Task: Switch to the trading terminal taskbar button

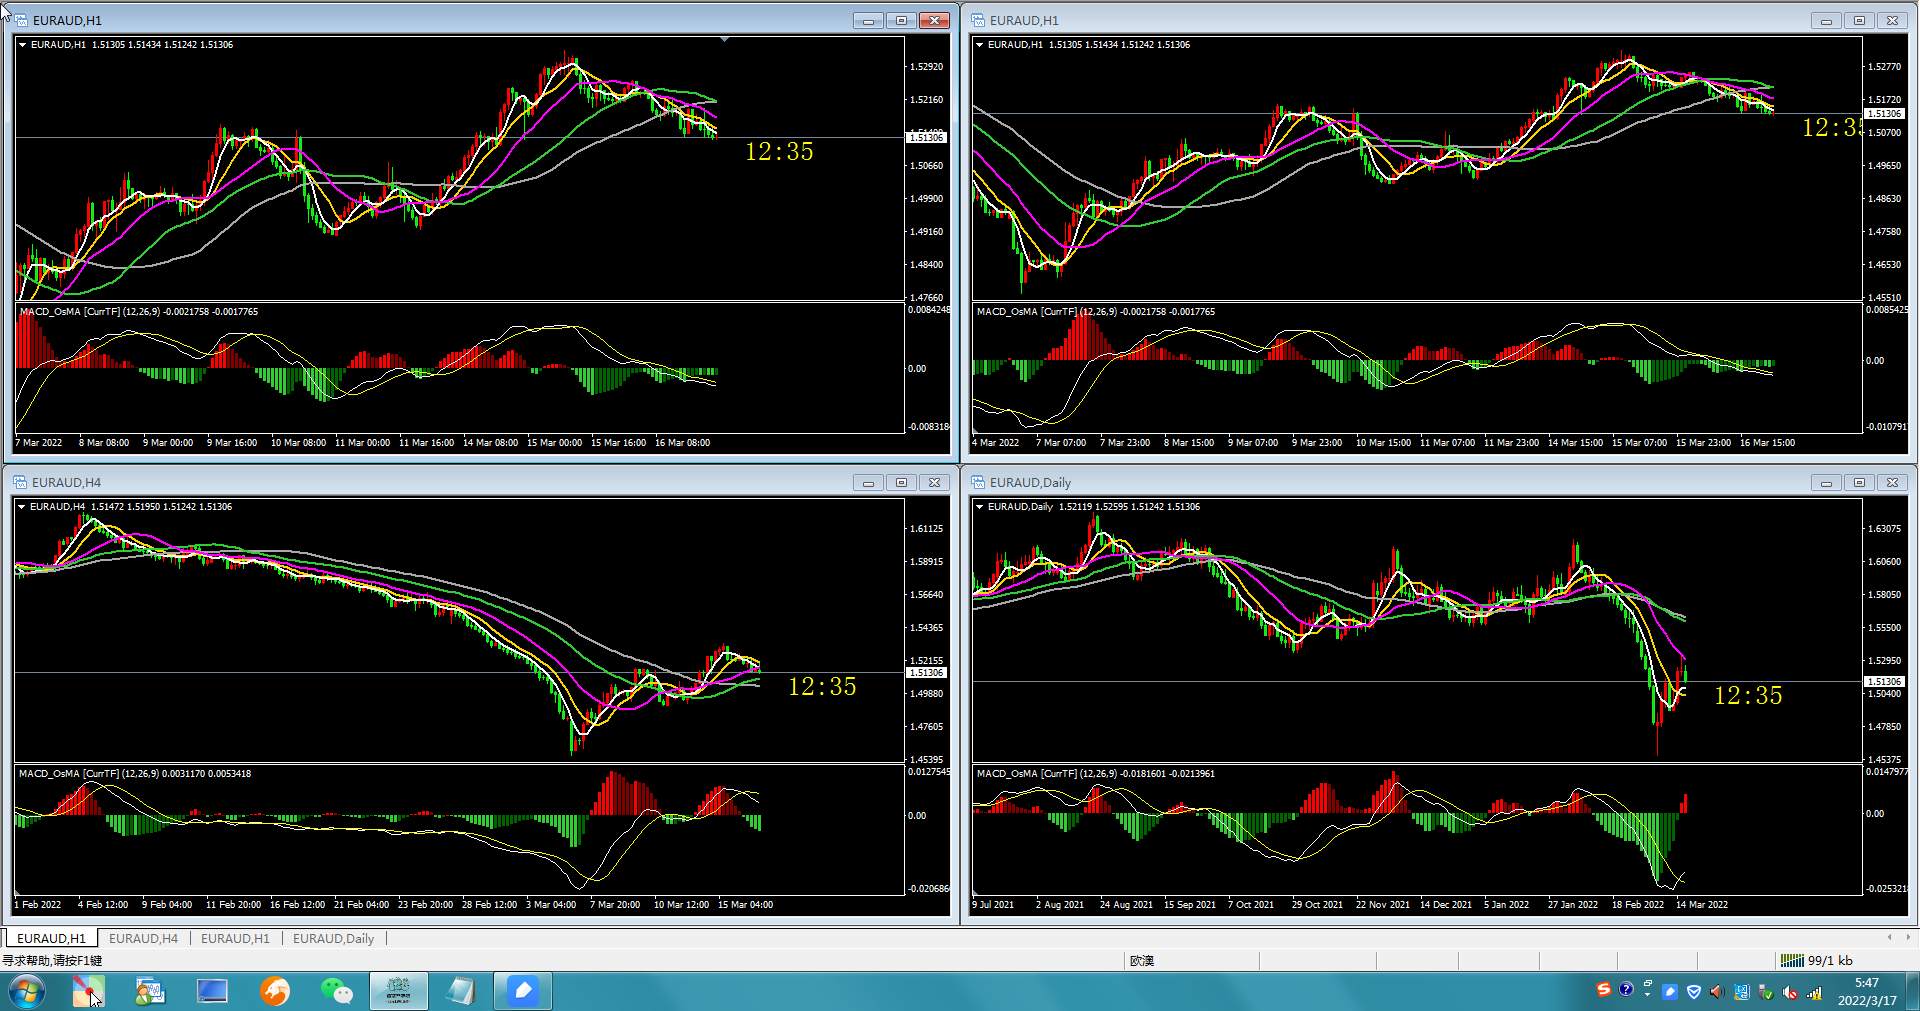Action: (x=398, y=991)
